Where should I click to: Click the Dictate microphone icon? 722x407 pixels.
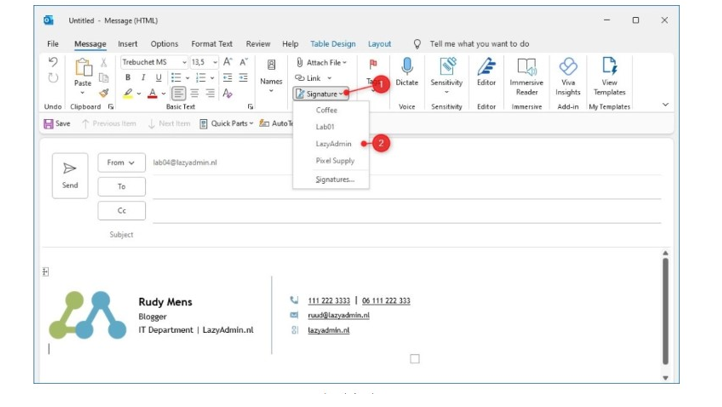coord(406,68)
